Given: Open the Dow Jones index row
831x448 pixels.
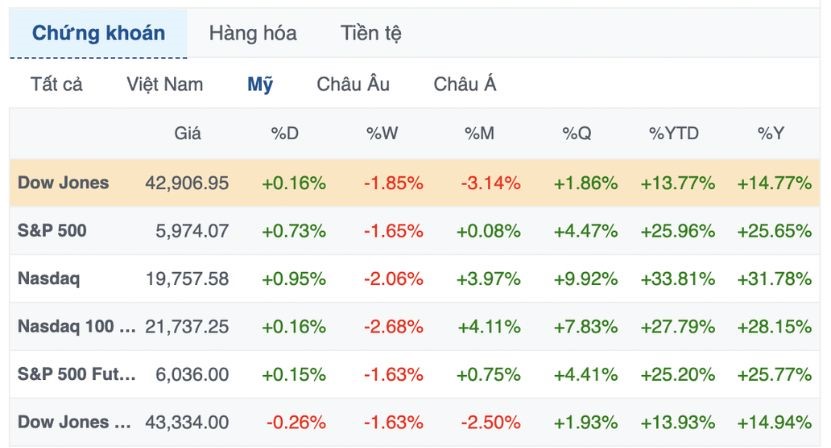Looking at the screenshot, I should coord(63,183).
